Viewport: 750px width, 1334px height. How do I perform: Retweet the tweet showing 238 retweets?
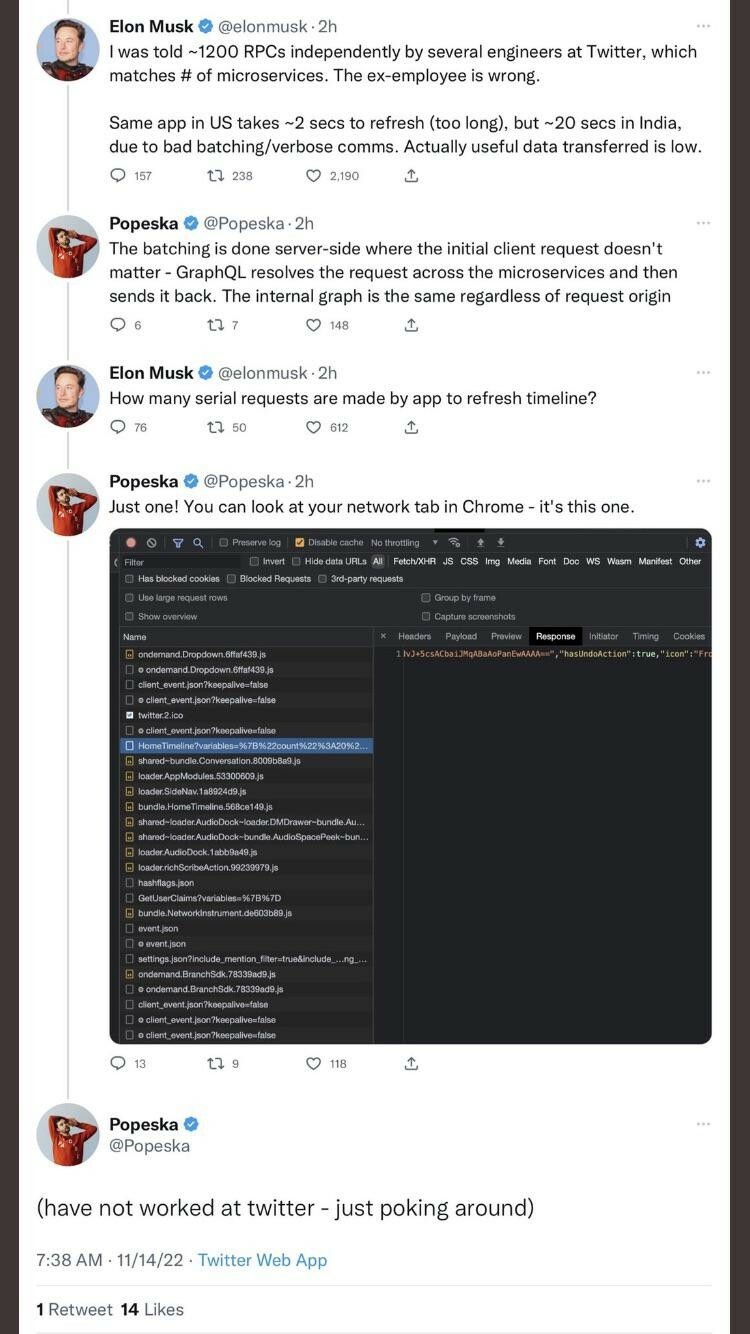(214, 176)
